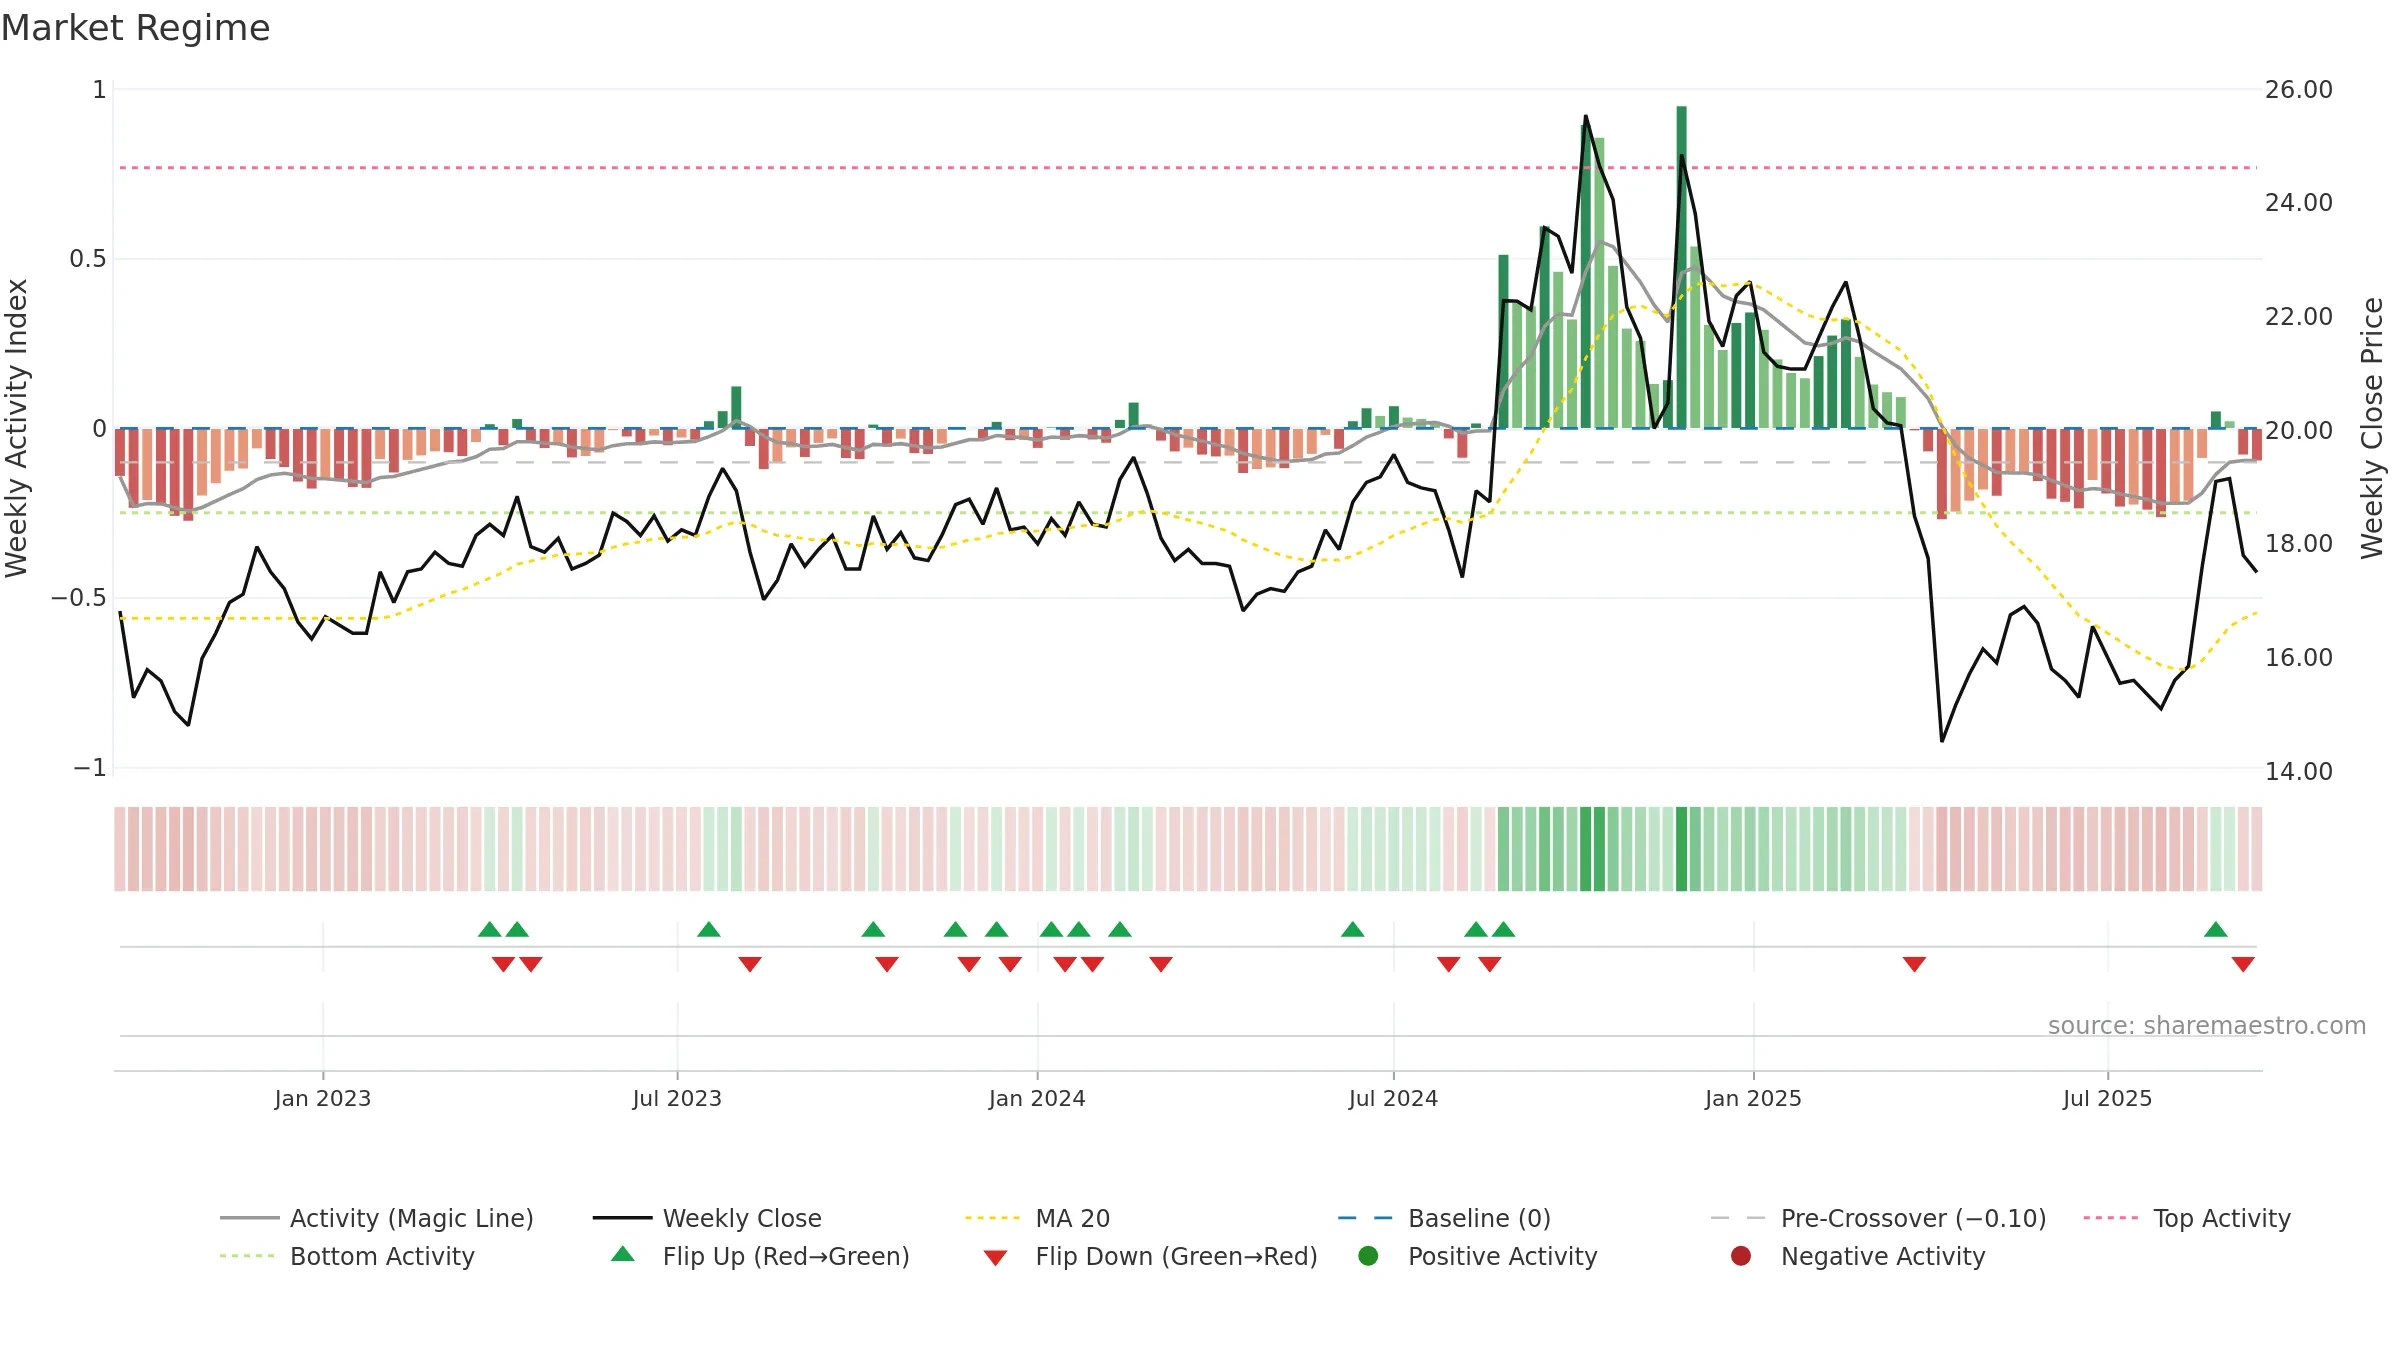2400x1350 pixels.
Task: Click the Market Regime chart title
Action: (x=135, y=28)
